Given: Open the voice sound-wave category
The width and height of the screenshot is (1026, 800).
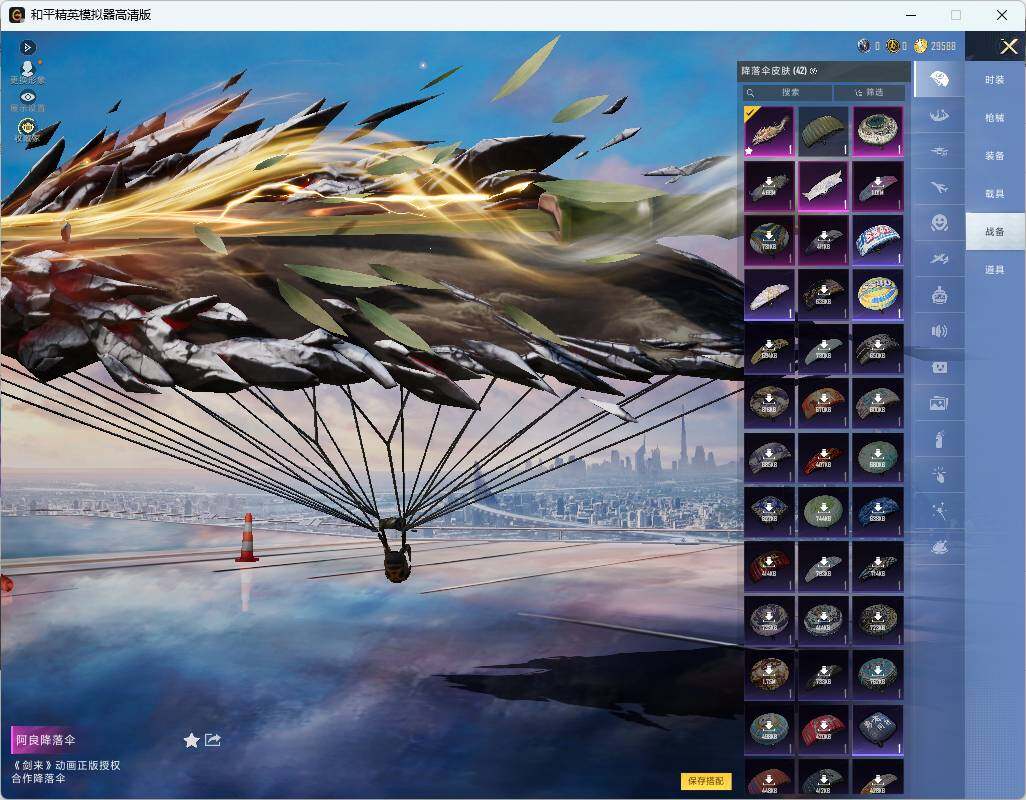Looking at the screenshot, I should point(939,331).
